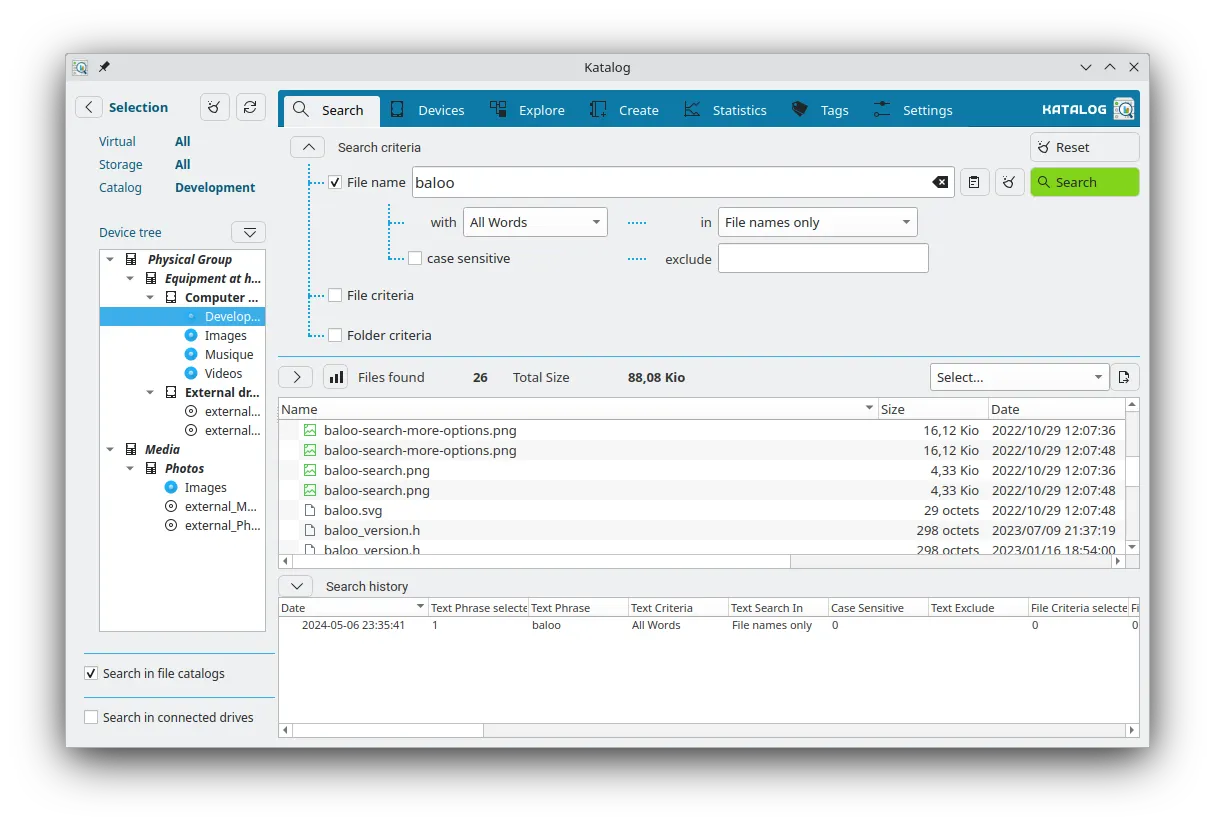The width and height of the screenshot is (1216, 826).
Task: Sort results by the Date column header
Action: tap(1056, 409)
